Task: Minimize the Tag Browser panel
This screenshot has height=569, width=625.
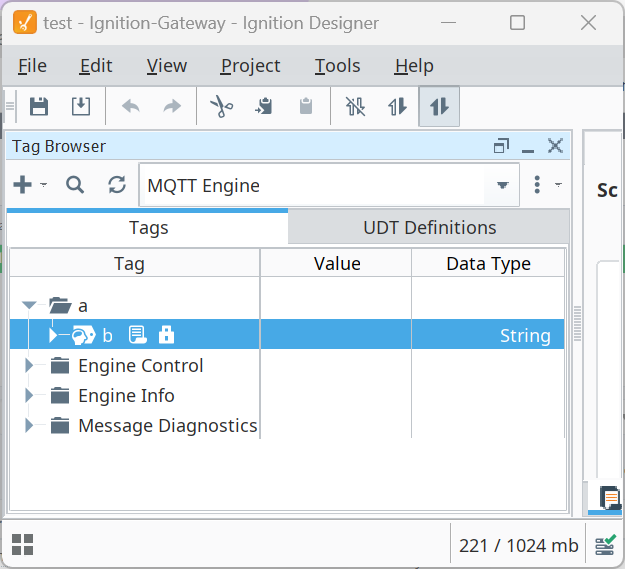Action: [x=528, y=150]
